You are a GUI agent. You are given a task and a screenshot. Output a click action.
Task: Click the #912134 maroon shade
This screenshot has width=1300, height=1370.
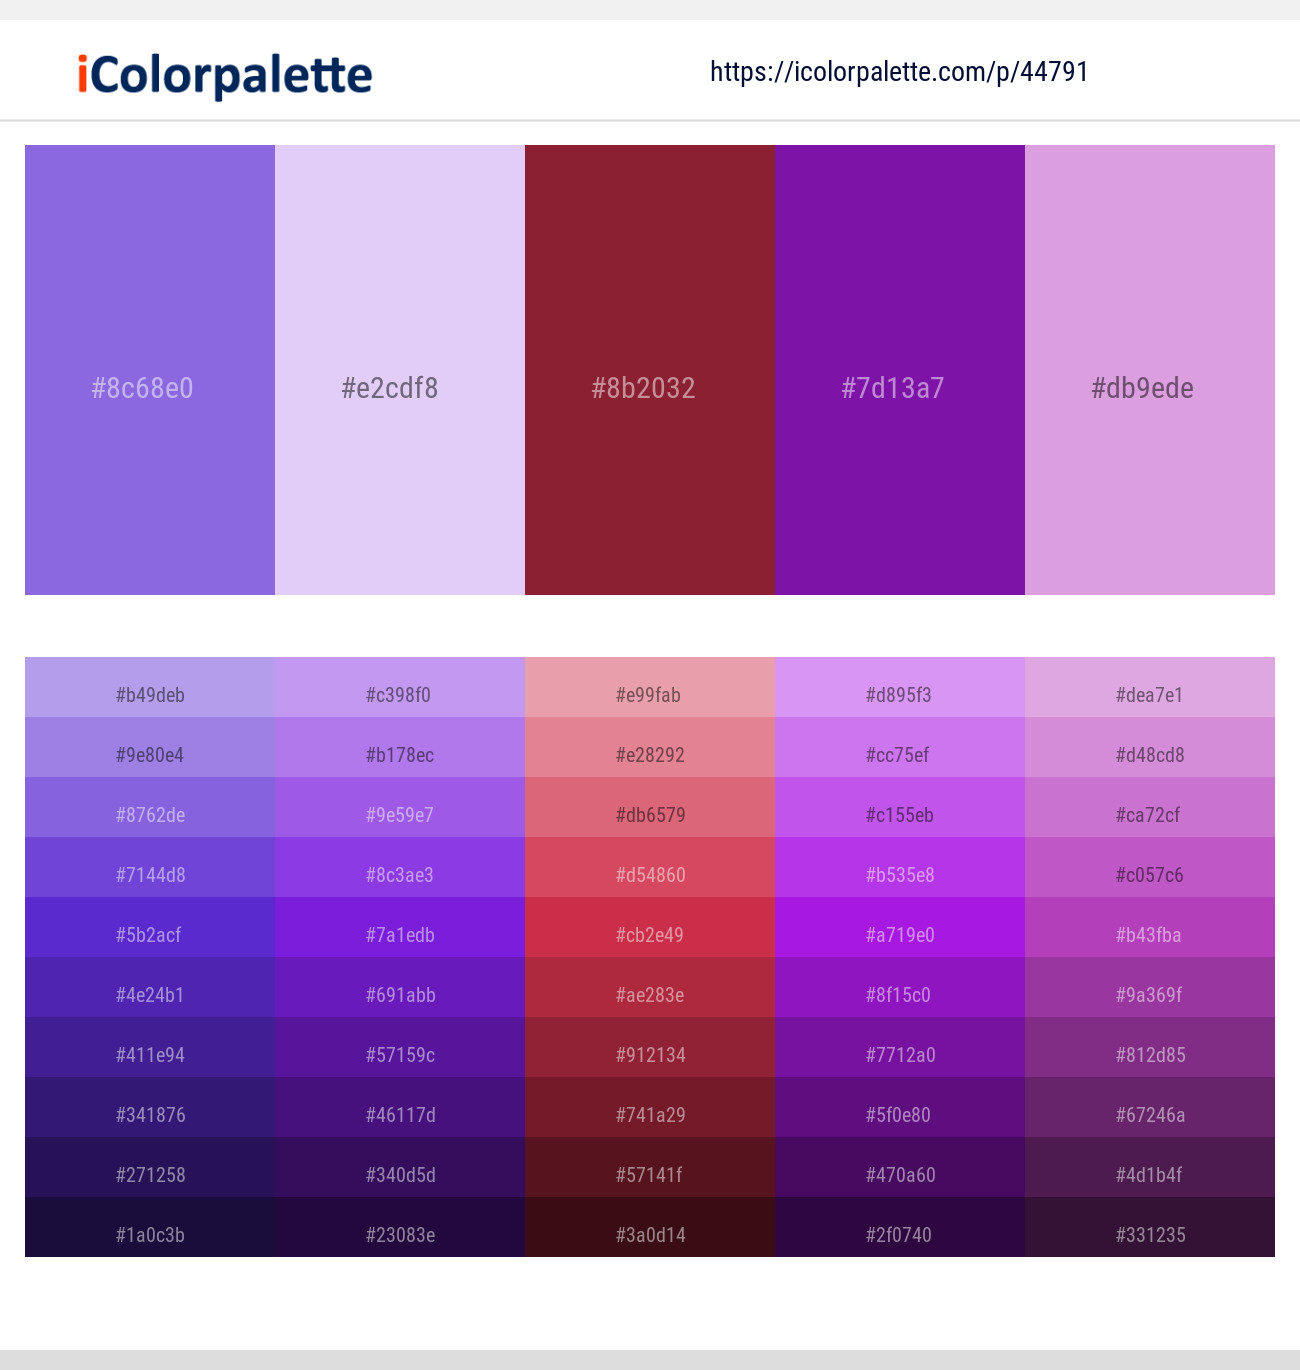[650, 1054]
